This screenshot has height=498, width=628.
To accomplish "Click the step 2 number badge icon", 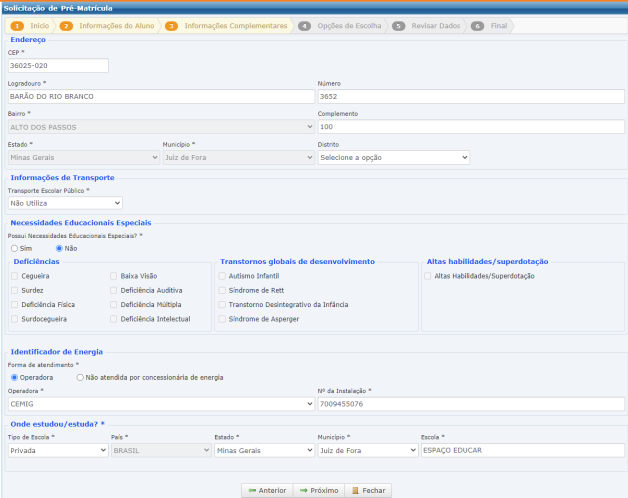I will (66, 26).
